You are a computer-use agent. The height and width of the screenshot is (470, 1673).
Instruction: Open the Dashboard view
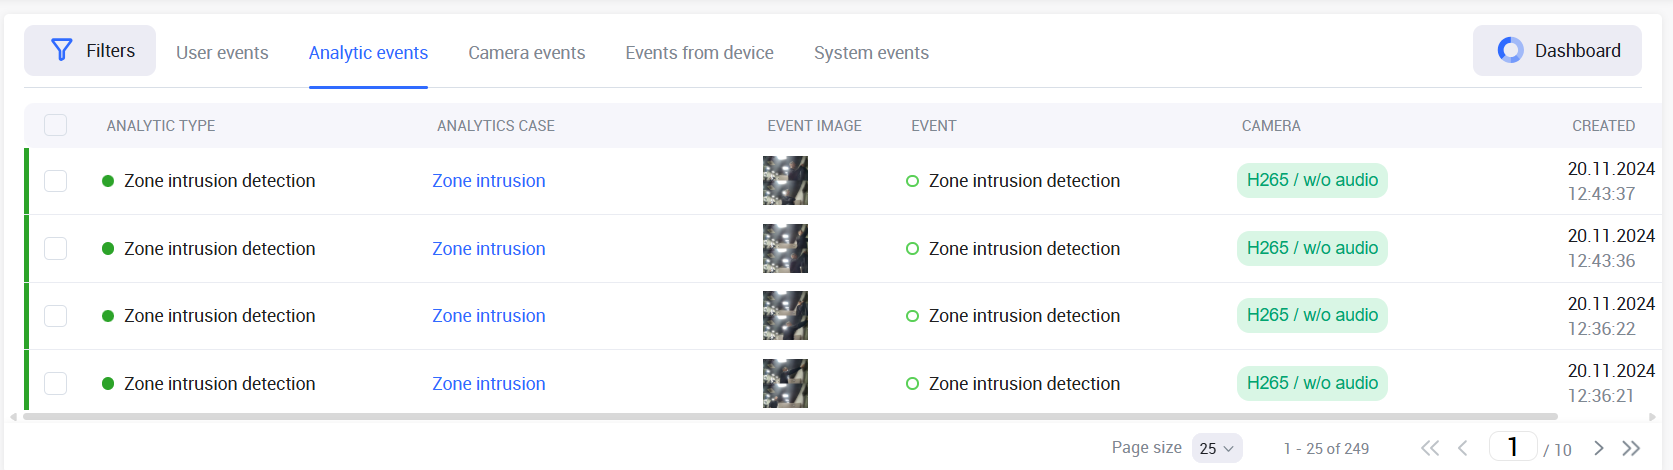click(x=1557, y=51)
